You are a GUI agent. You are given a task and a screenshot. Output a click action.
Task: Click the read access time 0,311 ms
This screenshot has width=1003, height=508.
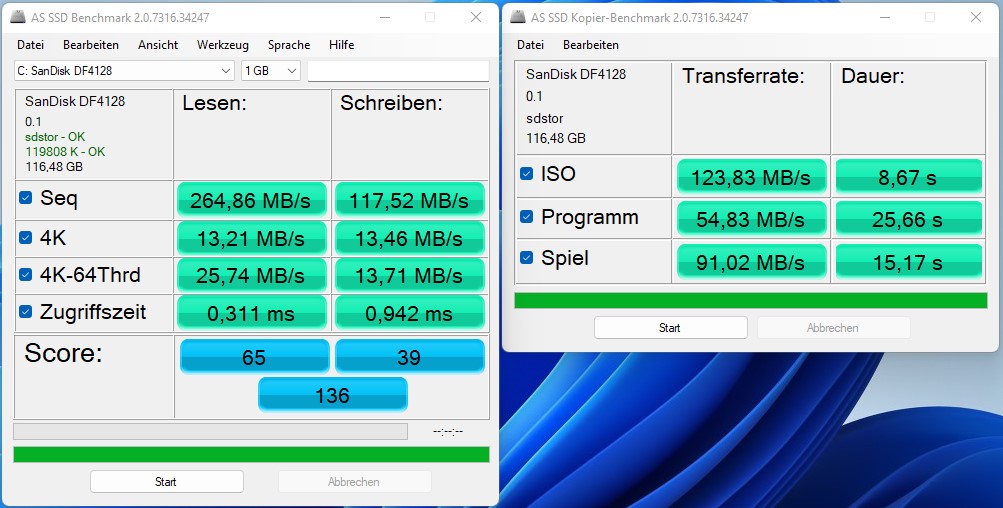coord(251,313)
